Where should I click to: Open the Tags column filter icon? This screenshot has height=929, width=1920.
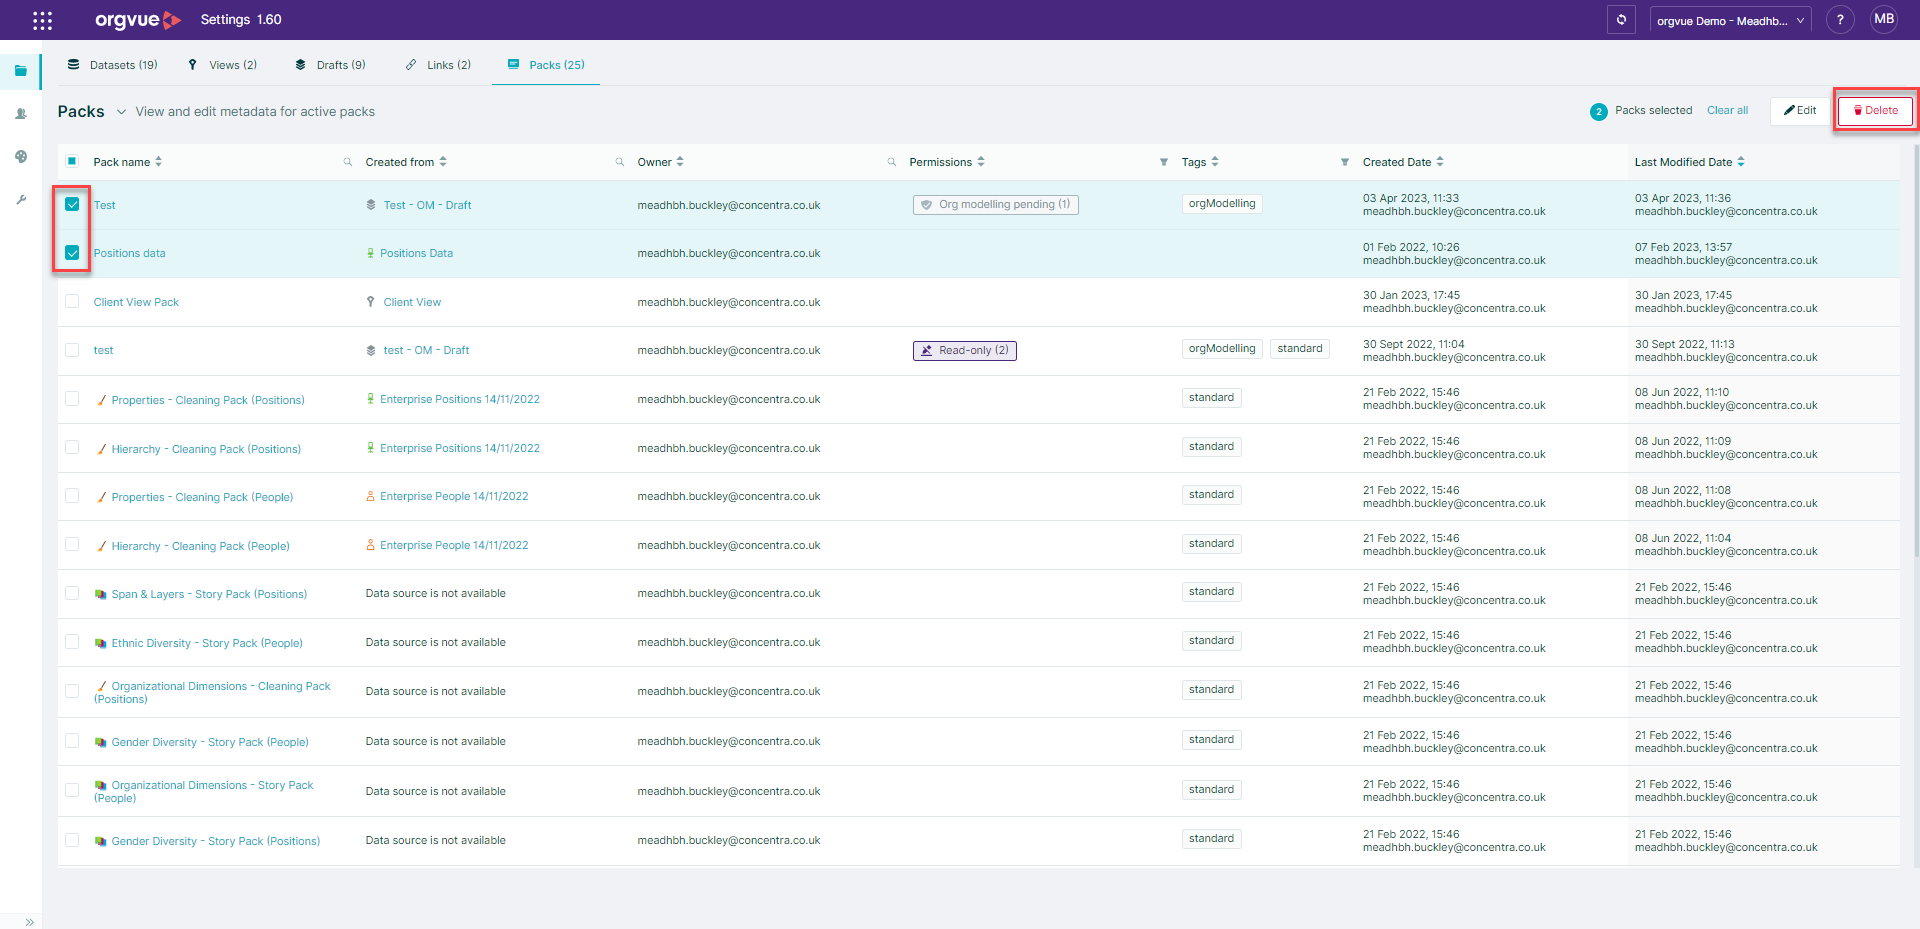click(x=1344, y=162)
